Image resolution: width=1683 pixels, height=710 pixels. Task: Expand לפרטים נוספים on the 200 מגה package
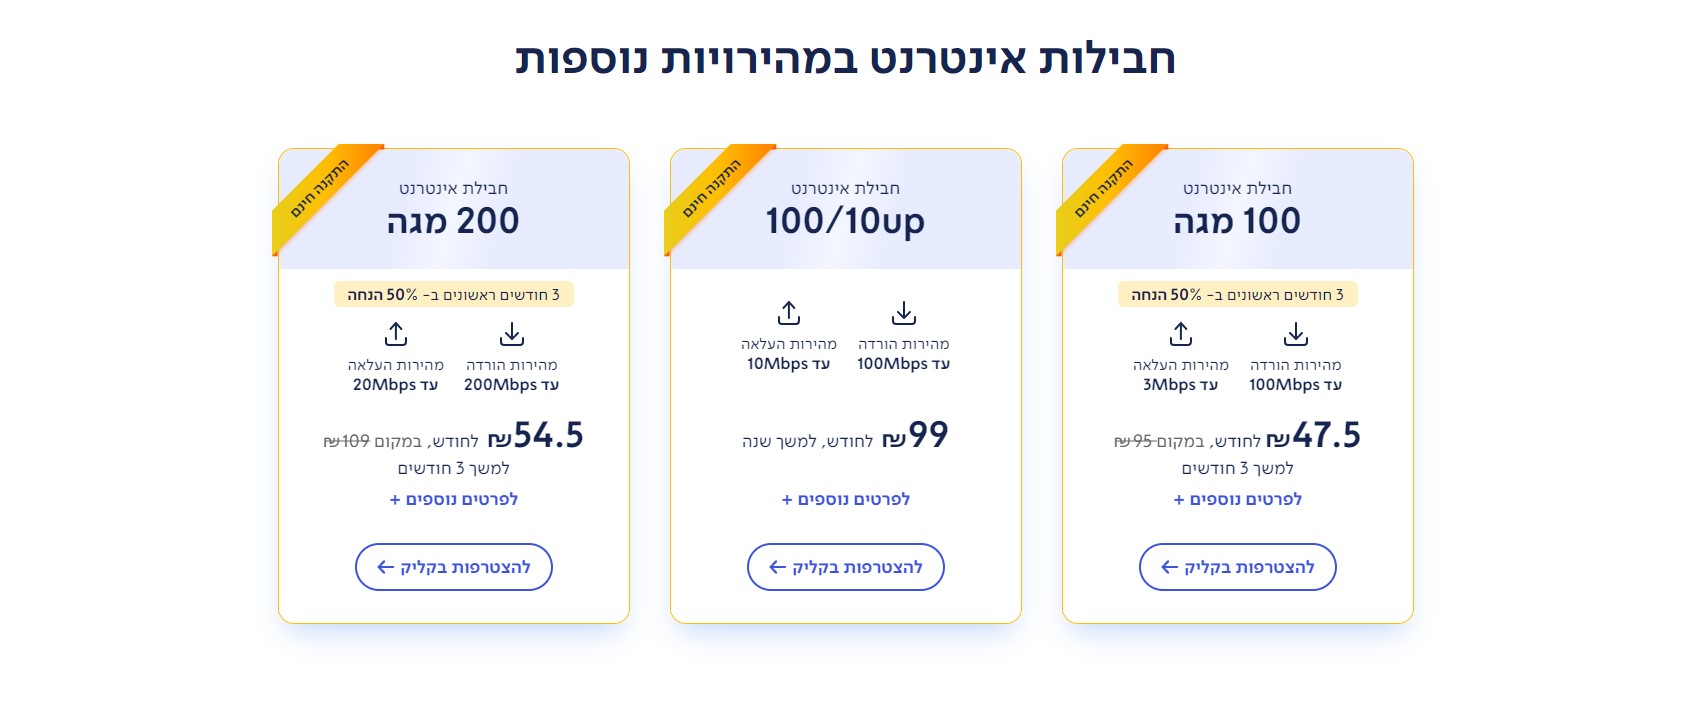click(454, 498)
